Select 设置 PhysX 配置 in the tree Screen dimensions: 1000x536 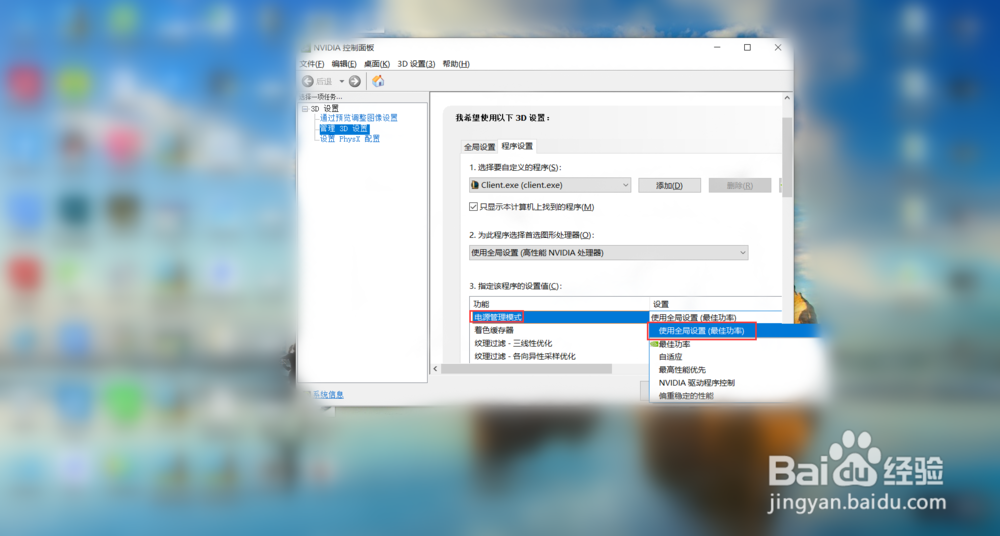[349, 138]
